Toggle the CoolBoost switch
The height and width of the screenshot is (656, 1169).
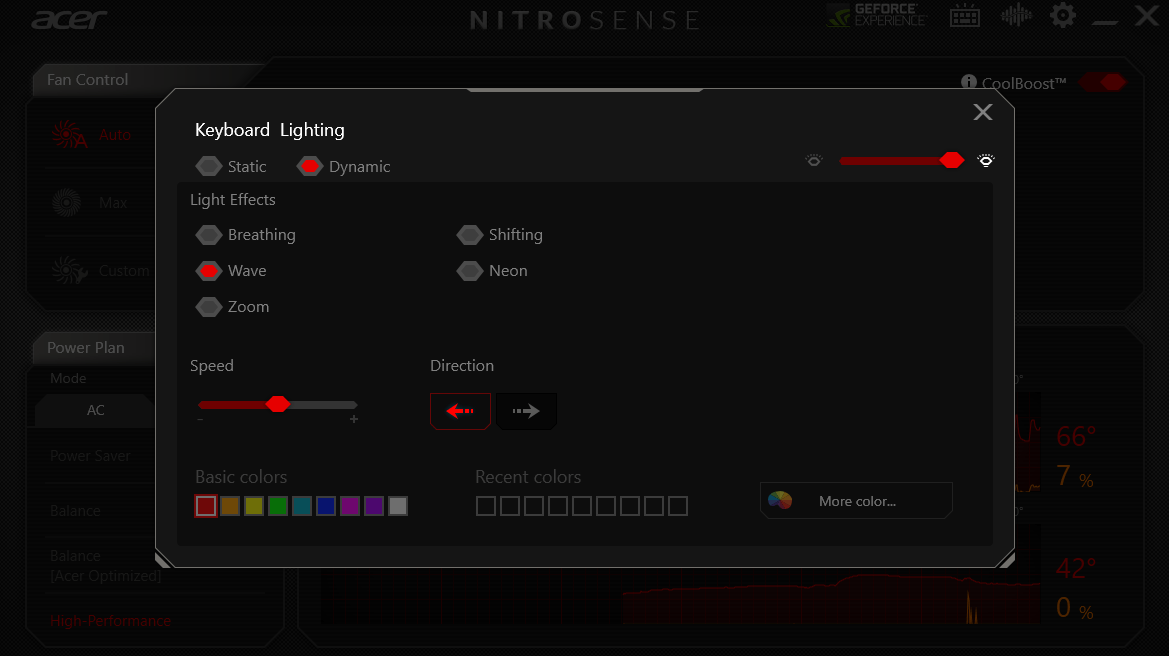pos(1102,83)
